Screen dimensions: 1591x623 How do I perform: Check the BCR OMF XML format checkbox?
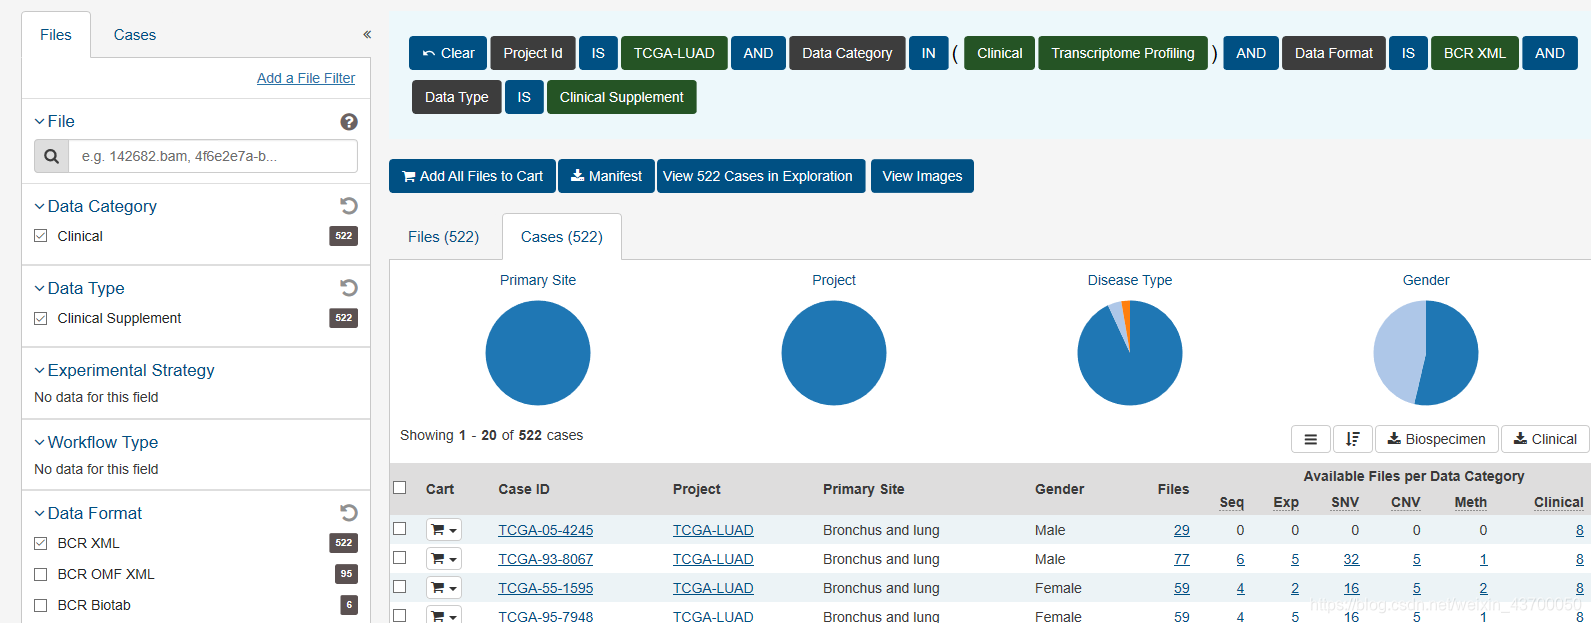click(x=41, y=574)
